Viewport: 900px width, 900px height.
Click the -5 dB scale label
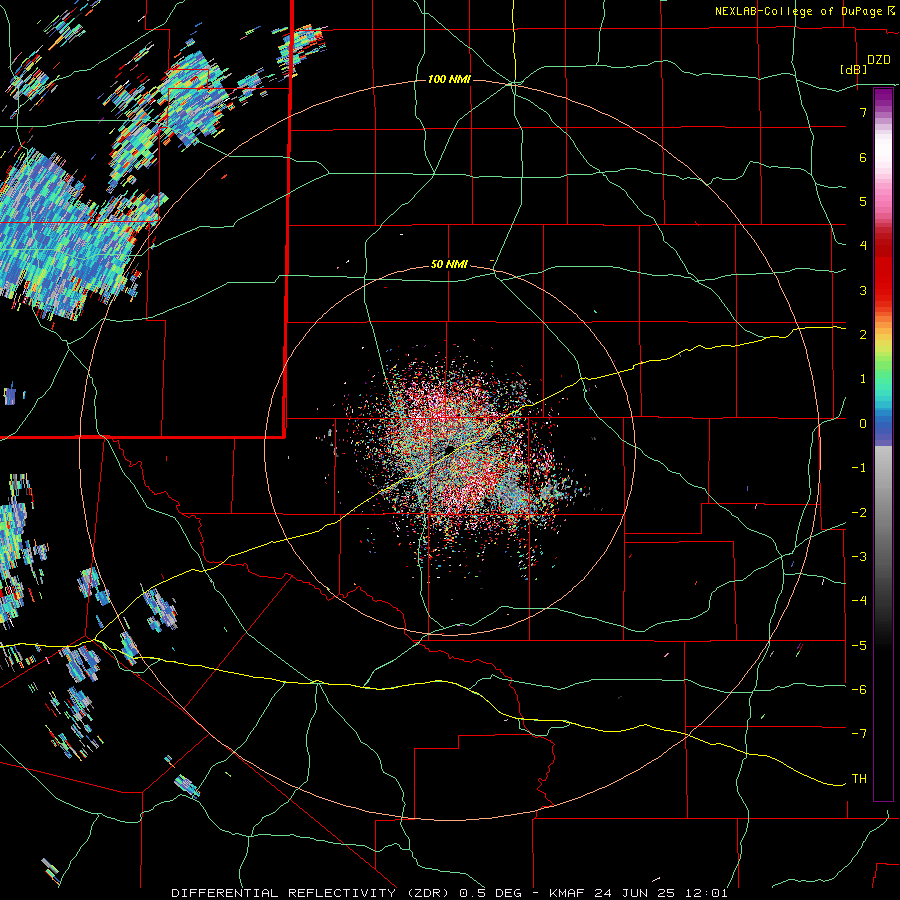[x=859, y=645]
